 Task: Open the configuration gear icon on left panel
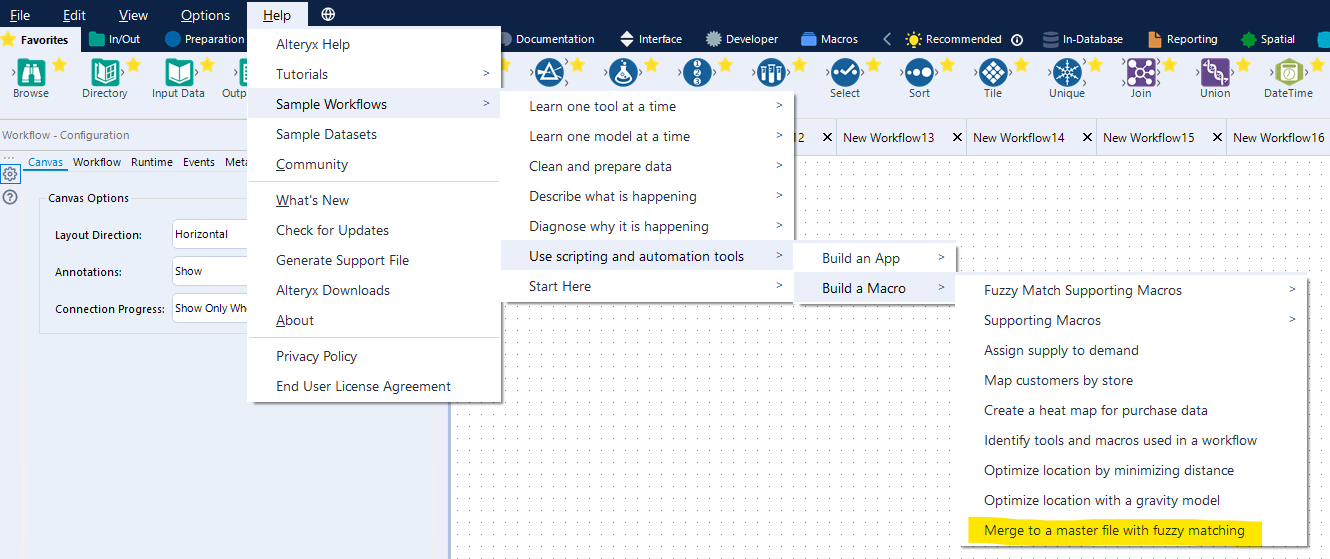pos(10,174)
